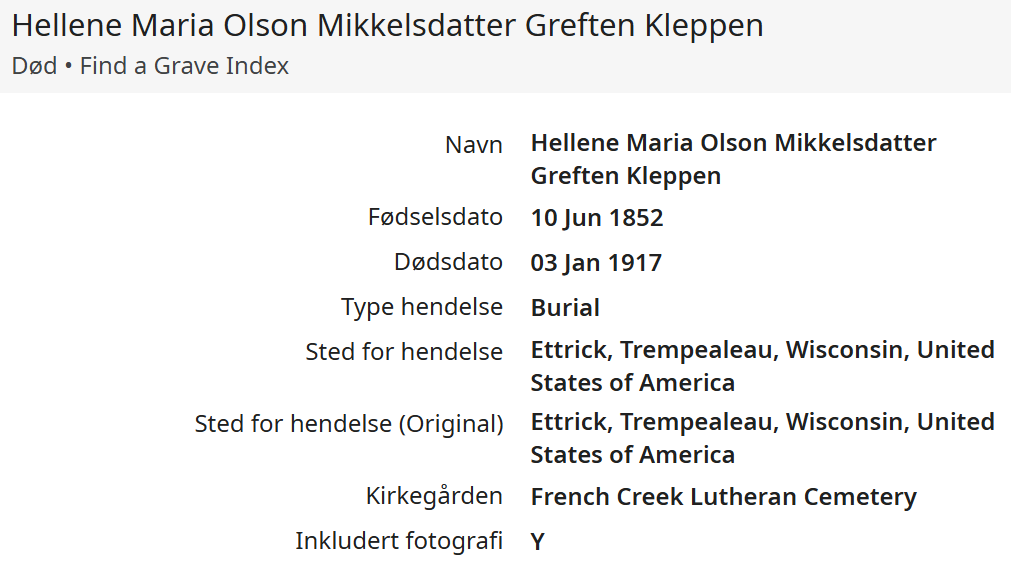Click the word Død in the subtitle

click(34, 66)
